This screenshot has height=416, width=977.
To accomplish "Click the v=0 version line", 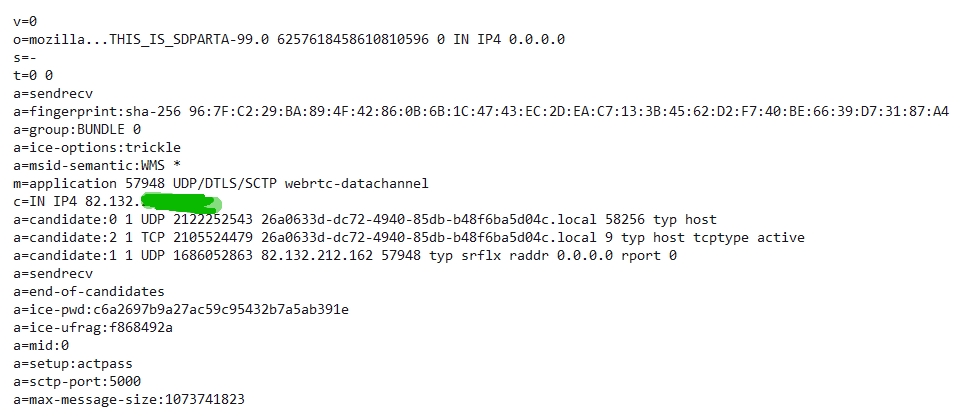I will click(x=25, y=21).
